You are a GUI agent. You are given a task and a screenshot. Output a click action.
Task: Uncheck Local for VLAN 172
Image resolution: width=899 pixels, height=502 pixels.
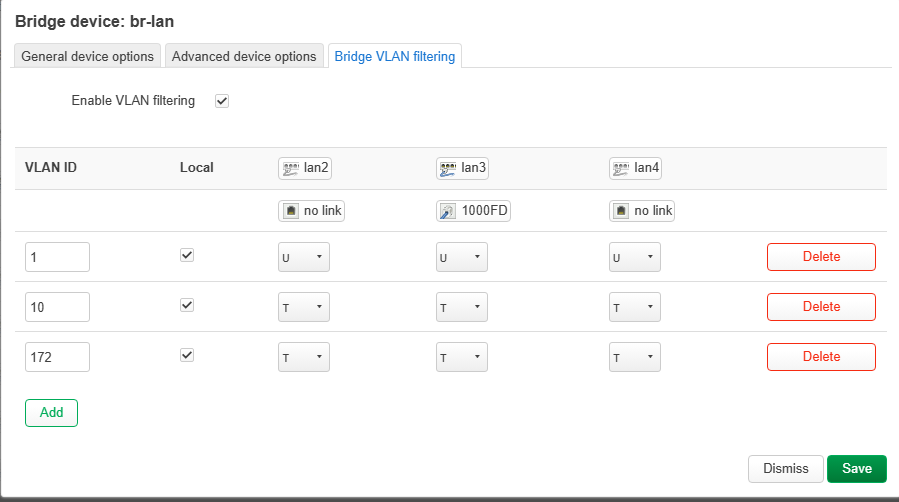[187, 355]
